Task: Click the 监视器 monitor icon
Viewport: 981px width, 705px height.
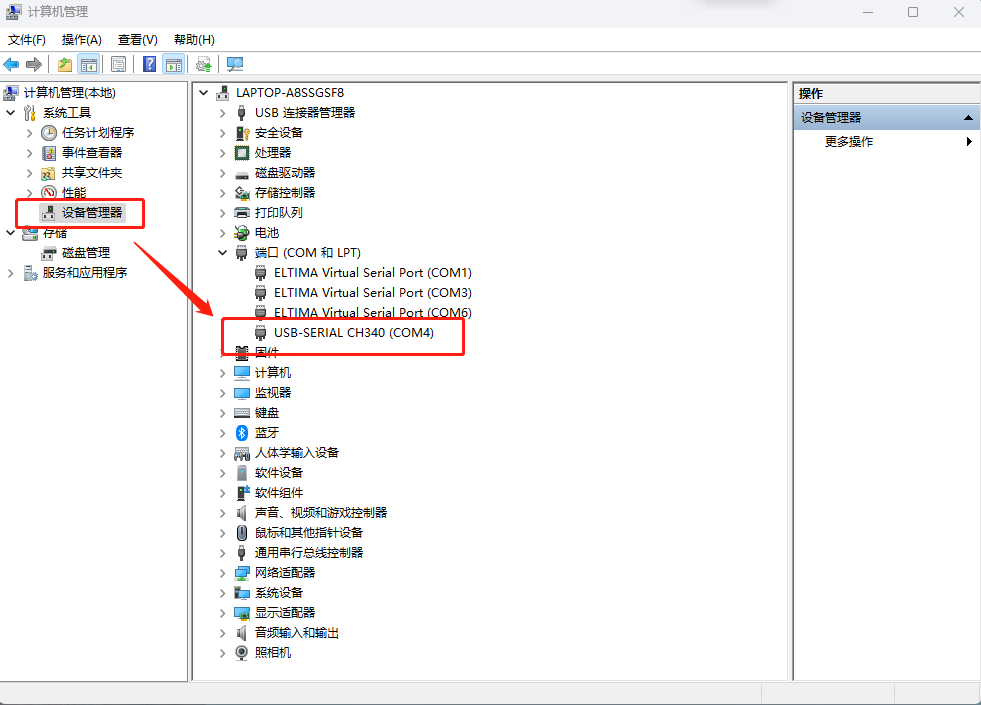Action: (x=241, y=393)
